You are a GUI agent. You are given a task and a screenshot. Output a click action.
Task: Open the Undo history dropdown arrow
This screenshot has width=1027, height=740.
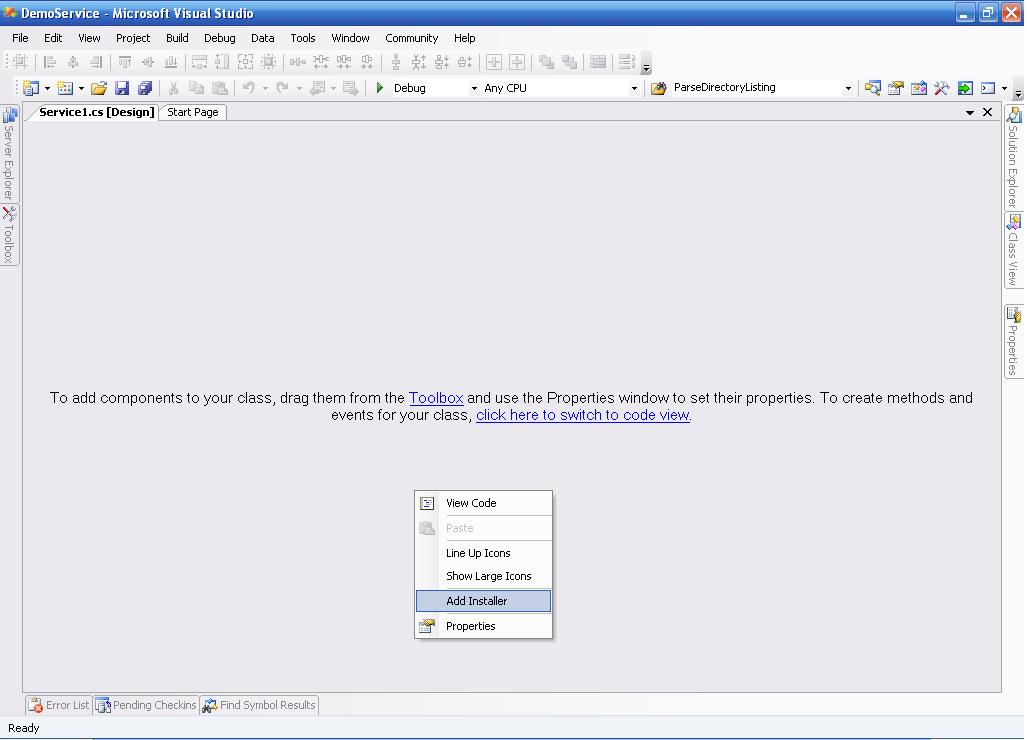265,88
